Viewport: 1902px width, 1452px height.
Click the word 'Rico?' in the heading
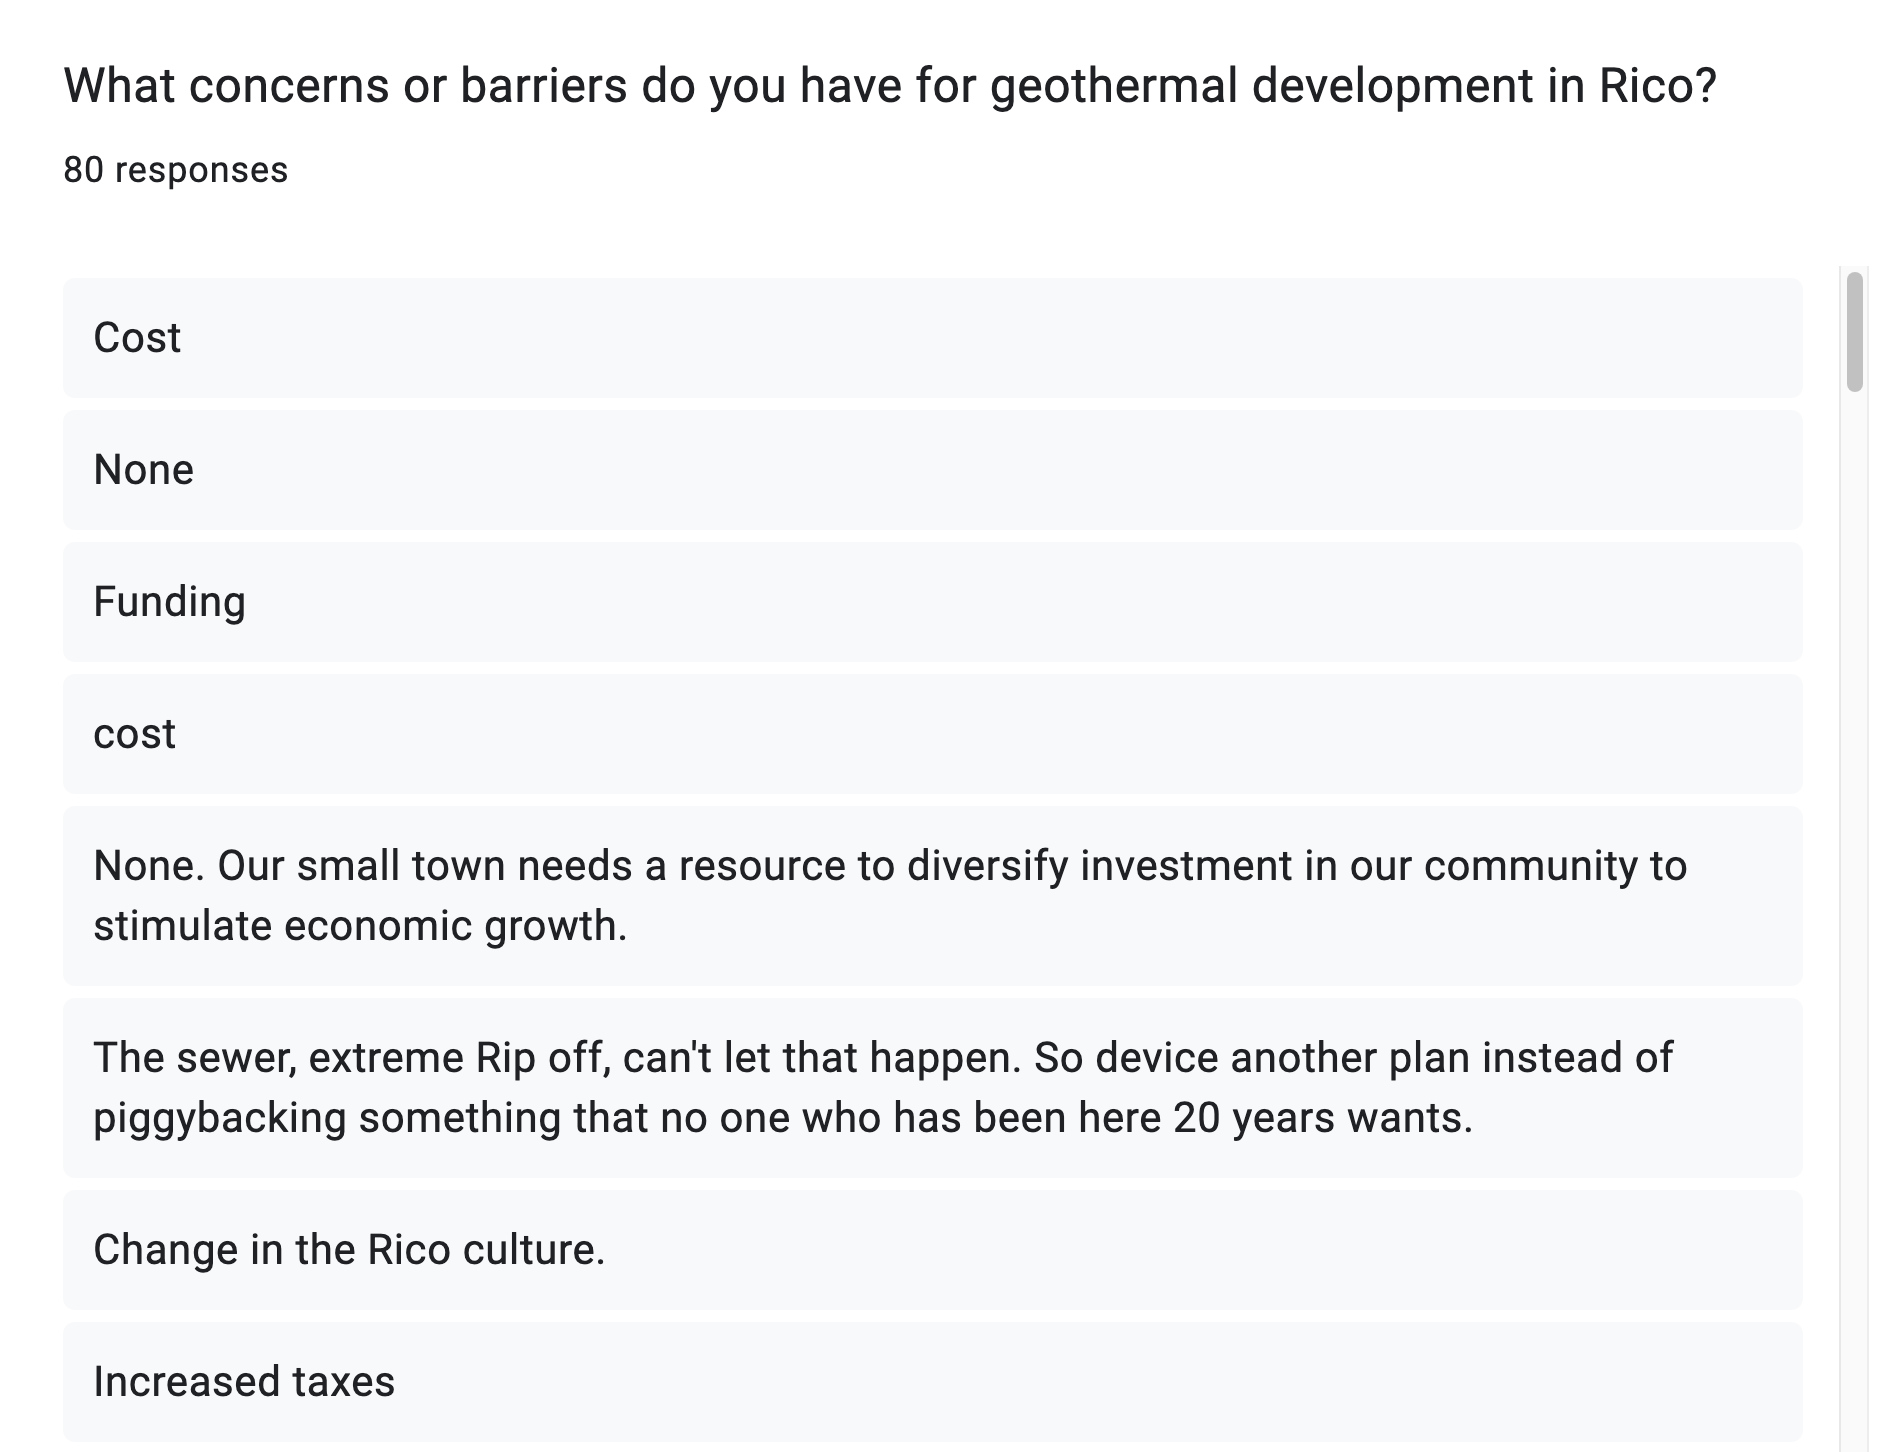1658,86
